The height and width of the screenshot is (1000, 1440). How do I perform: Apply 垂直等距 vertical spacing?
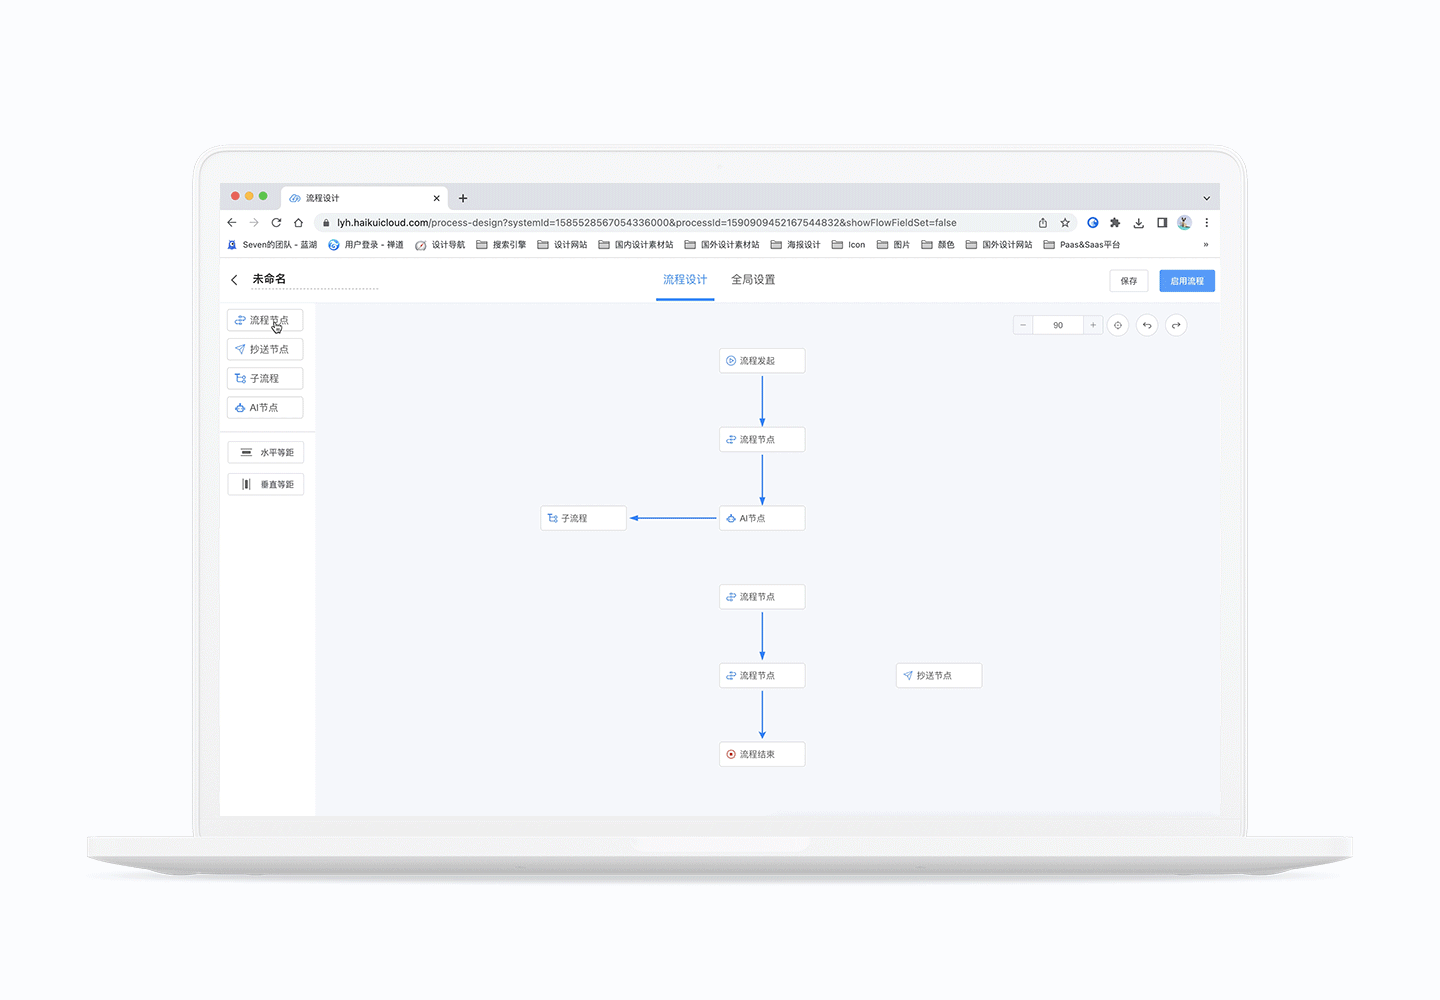pos(266,484)
